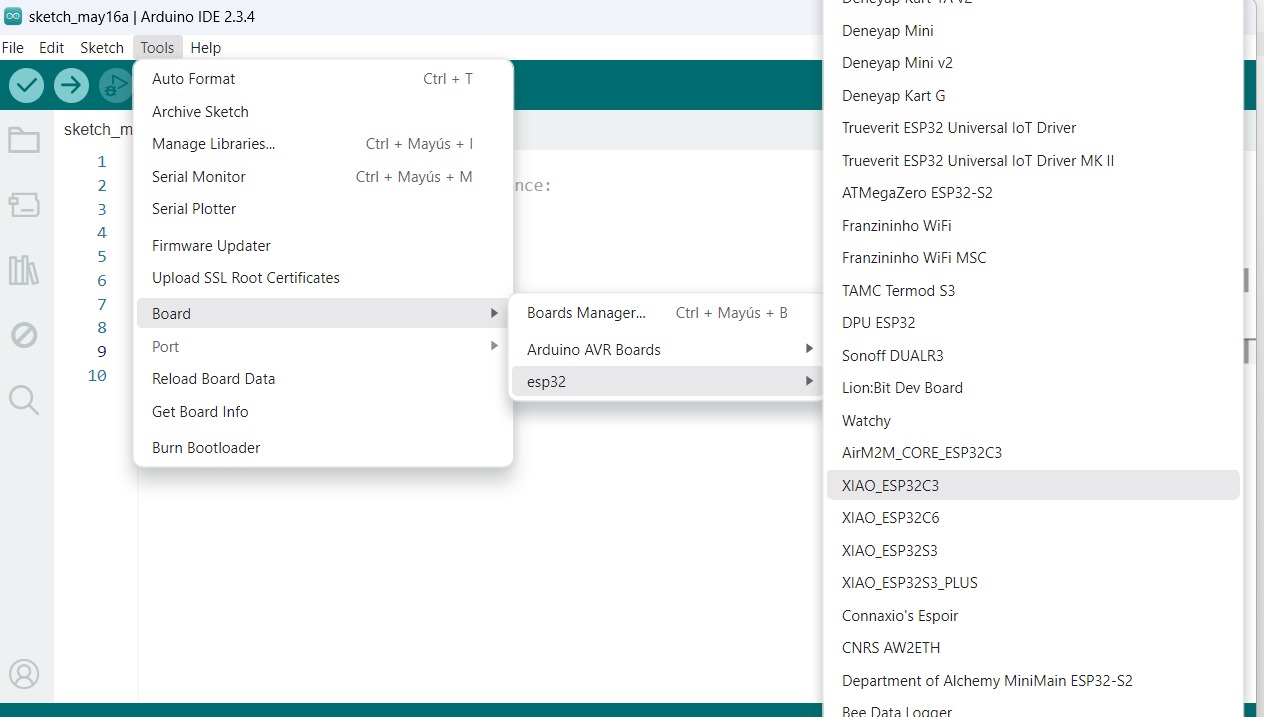Click the Upload arrow icon
Image resolution: width=1264 pixels, height=717 pixels.
tap(71, 85)
